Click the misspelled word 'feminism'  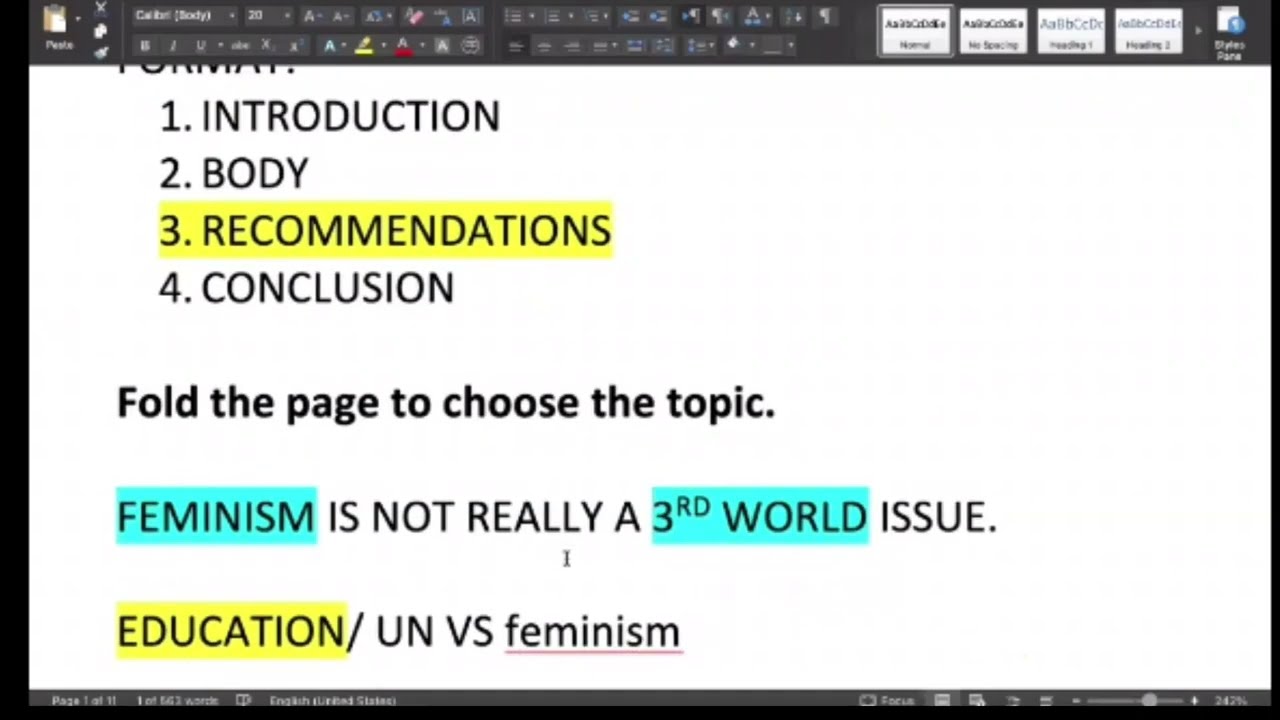(593, 632)
